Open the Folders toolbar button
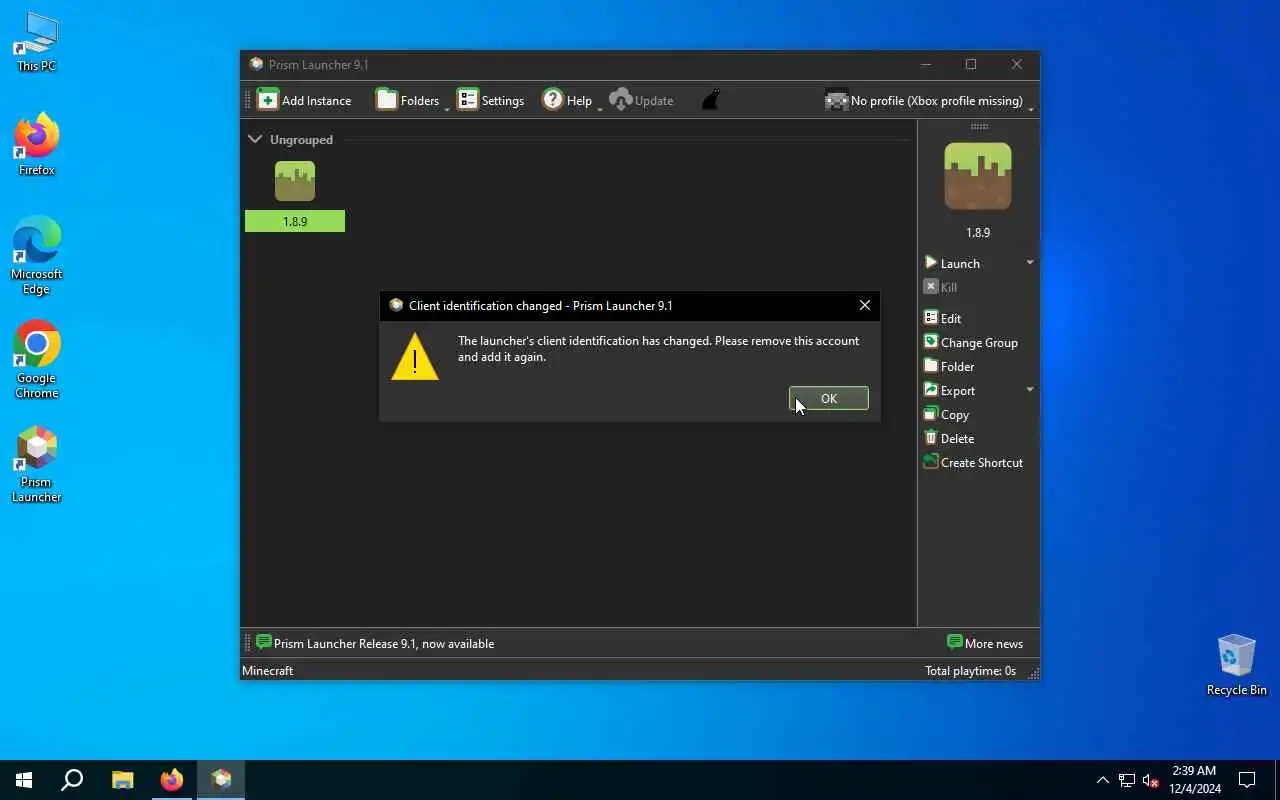 (x=407, y=100)
